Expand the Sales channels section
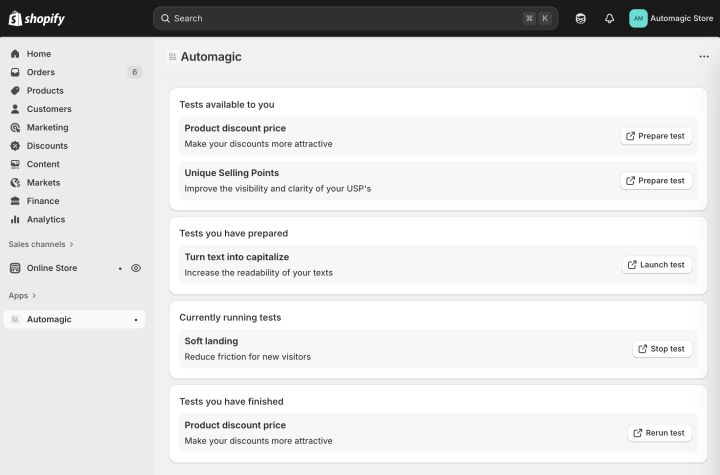Image resolution: width=720 pixels, height=475 pixels. point(41,244)
